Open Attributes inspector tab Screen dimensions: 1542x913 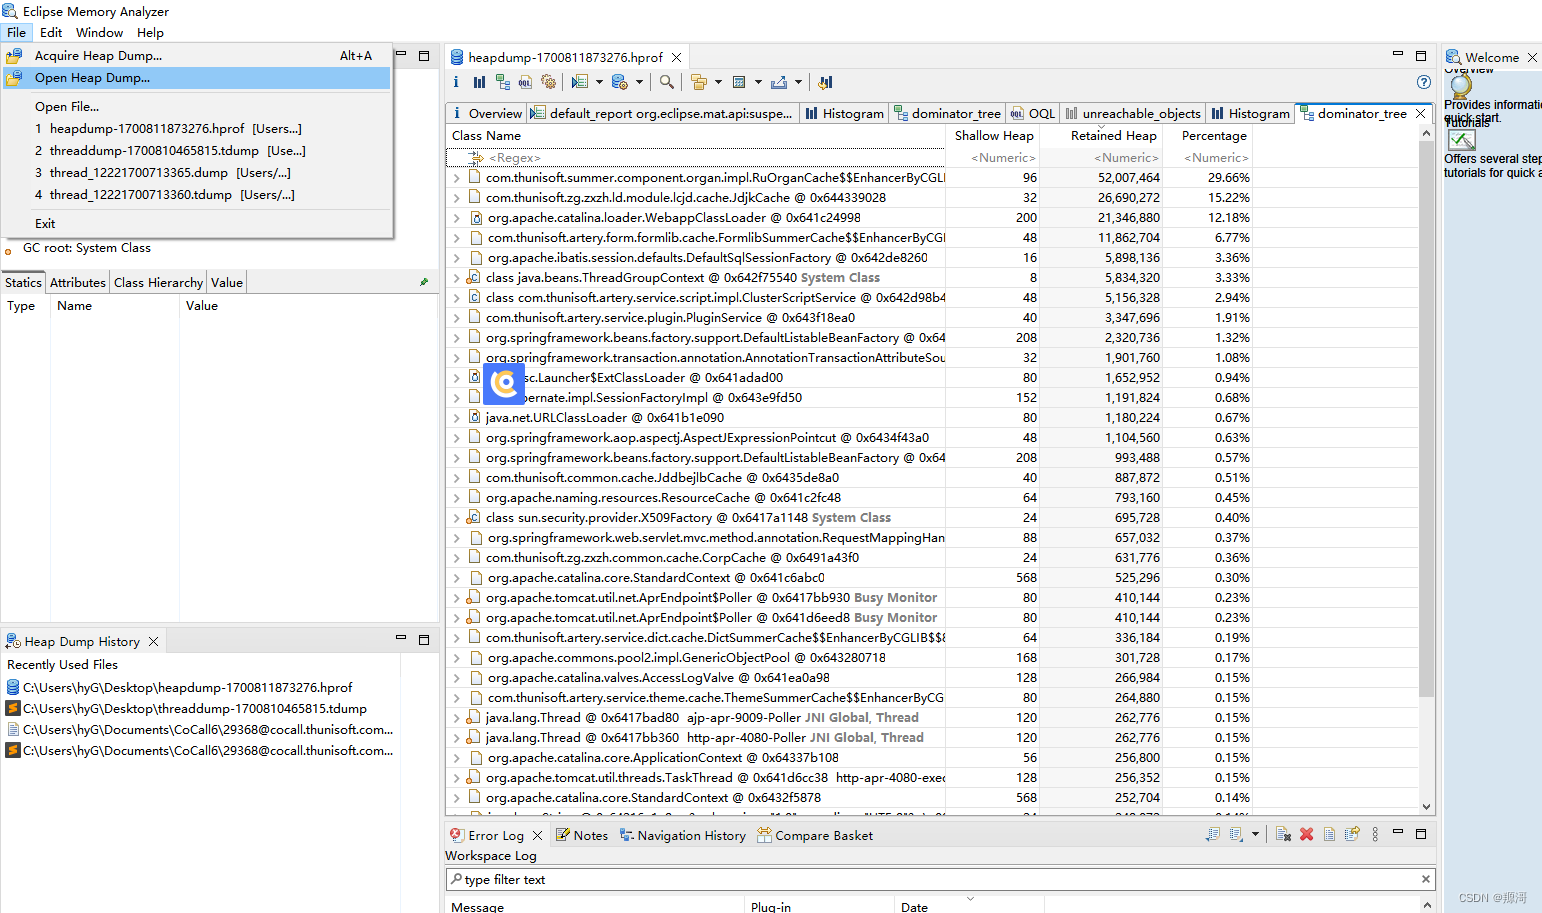pyautogui.click(x=77, y=283)
